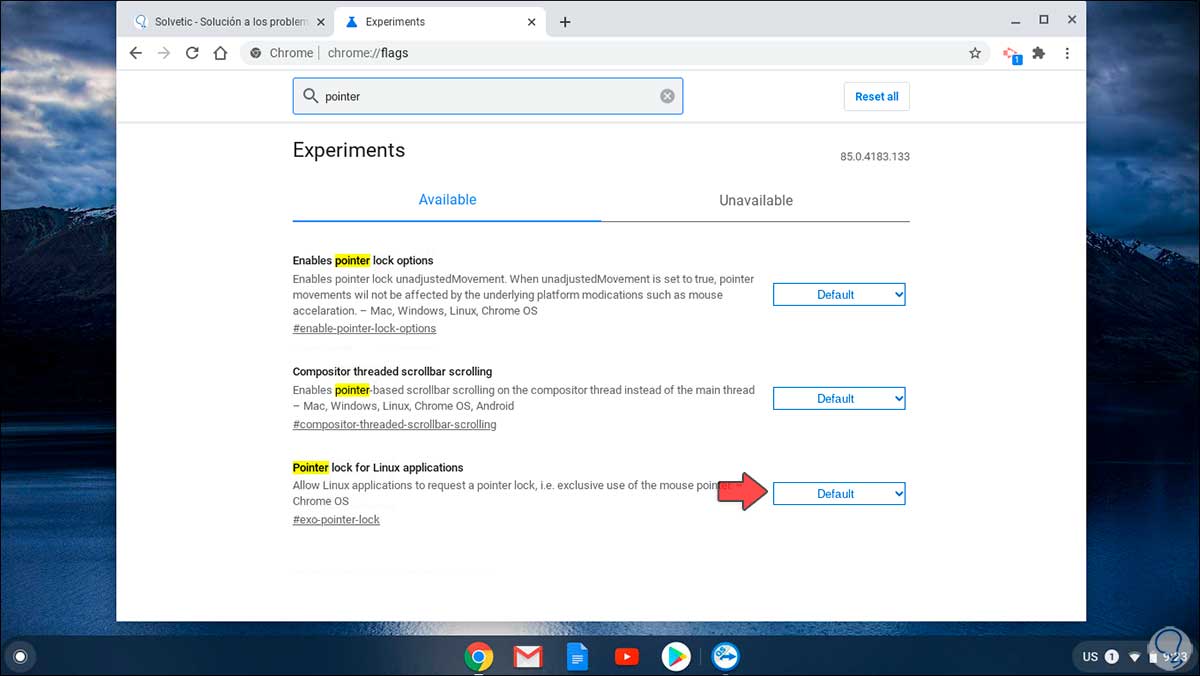Switch to the Available tab
This screenshot has width=1200, height=676.
pos(447,200)
